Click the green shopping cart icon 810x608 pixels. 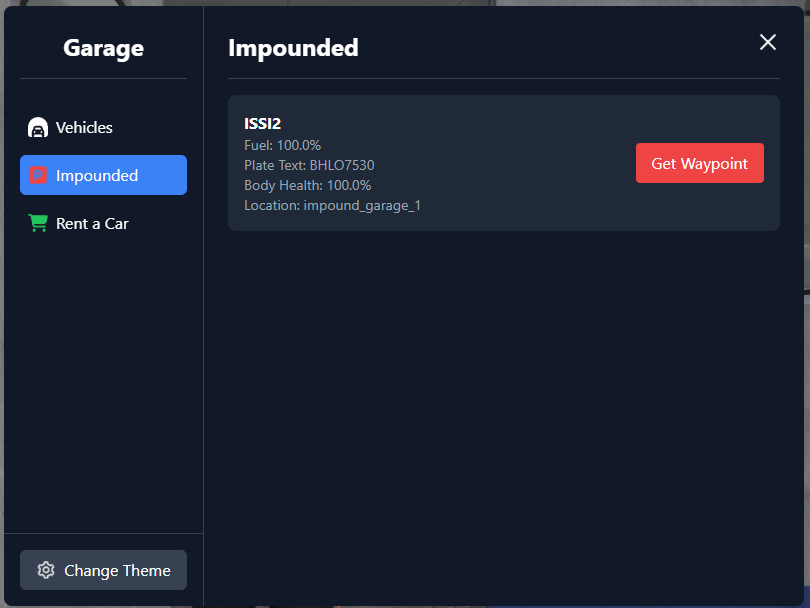pos(38,224)
